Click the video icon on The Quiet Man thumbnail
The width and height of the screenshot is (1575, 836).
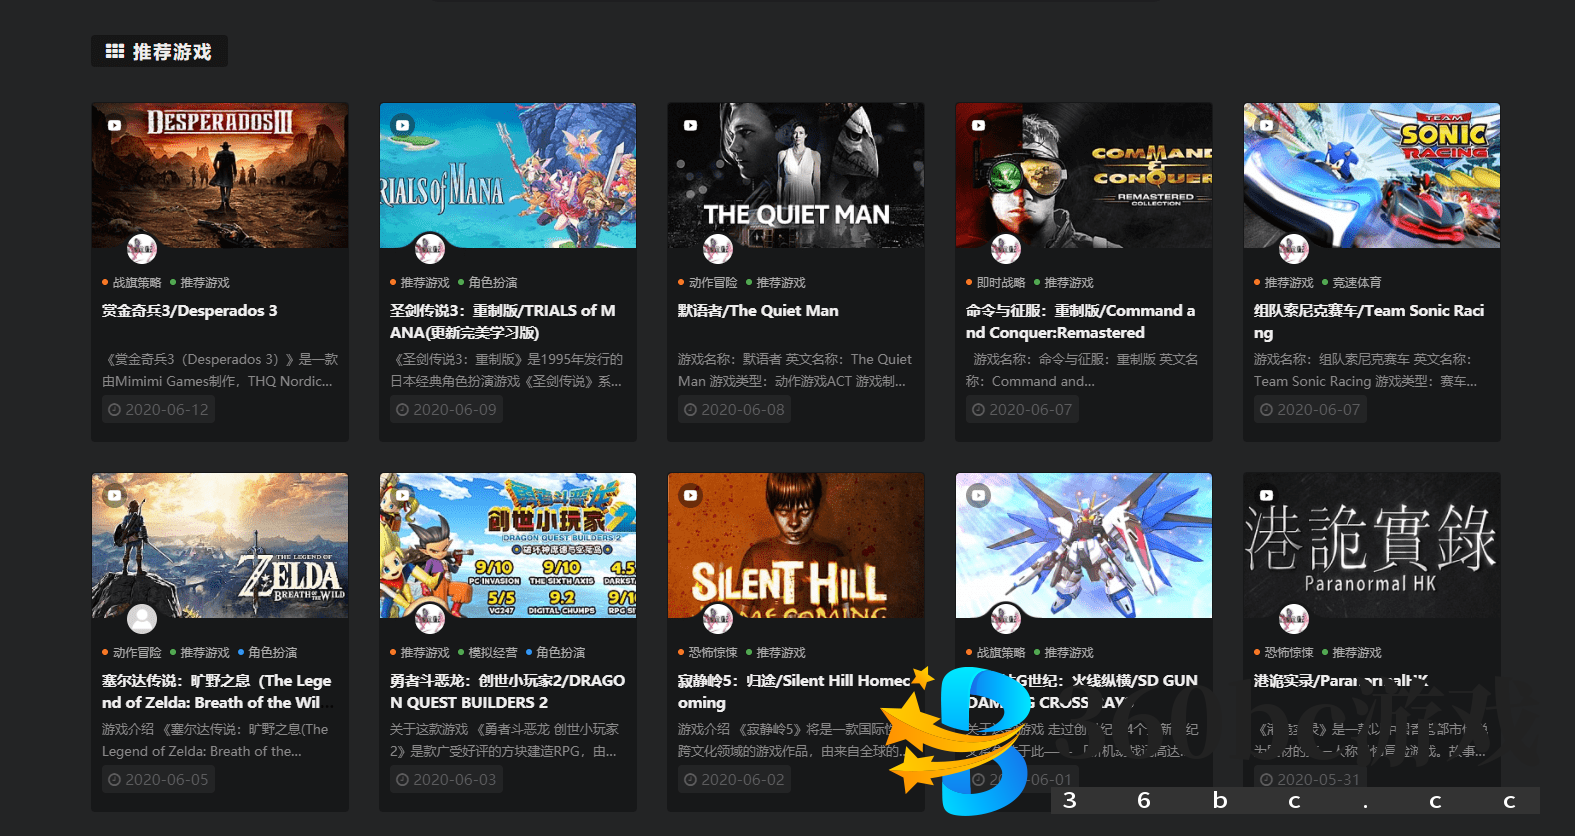point(690,126)
